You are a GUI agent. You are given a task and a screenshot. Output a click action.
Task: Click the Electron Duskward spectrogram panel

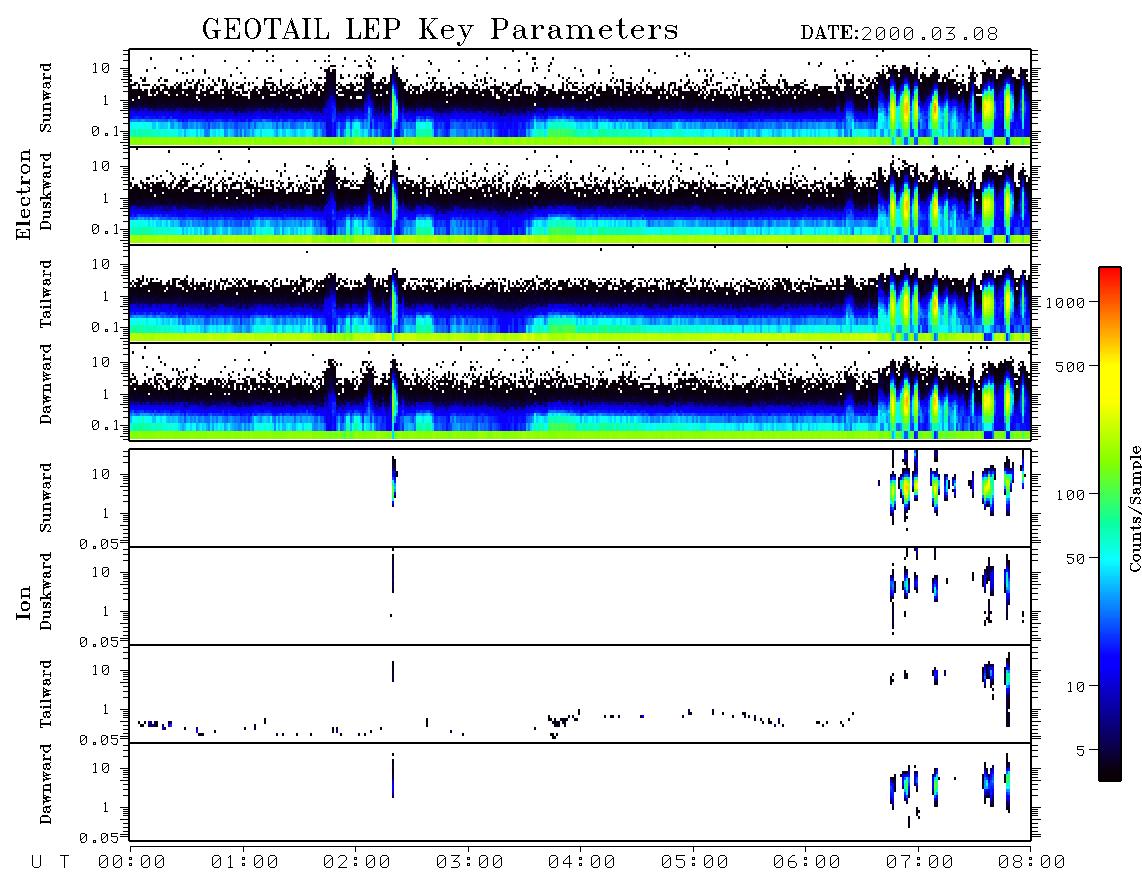pos(580,195)
